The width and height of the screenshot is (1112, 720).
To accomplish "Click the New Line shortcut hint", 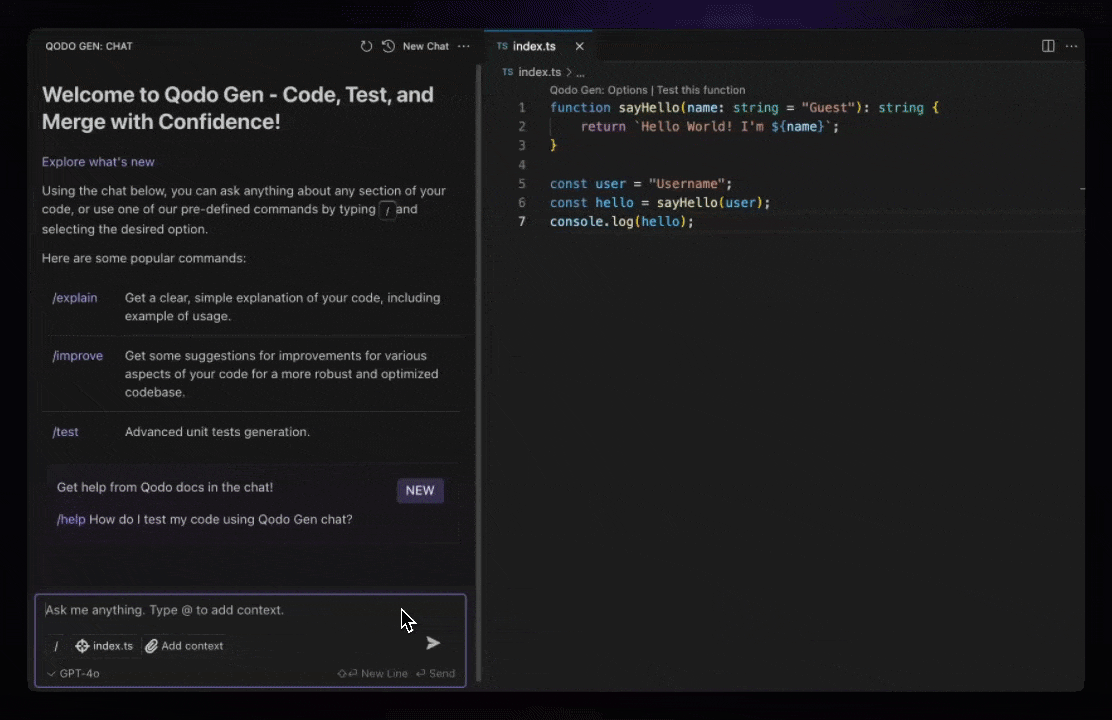I will click(x=373, y=673).
